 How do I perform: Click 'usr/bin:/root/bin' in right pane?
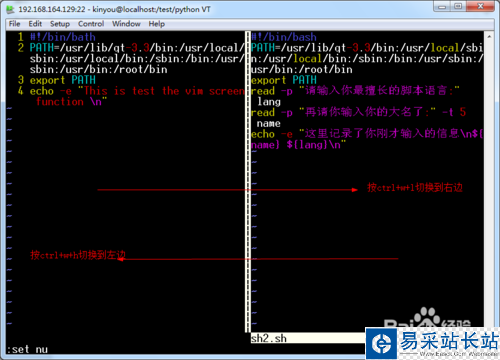coord(301,69)
